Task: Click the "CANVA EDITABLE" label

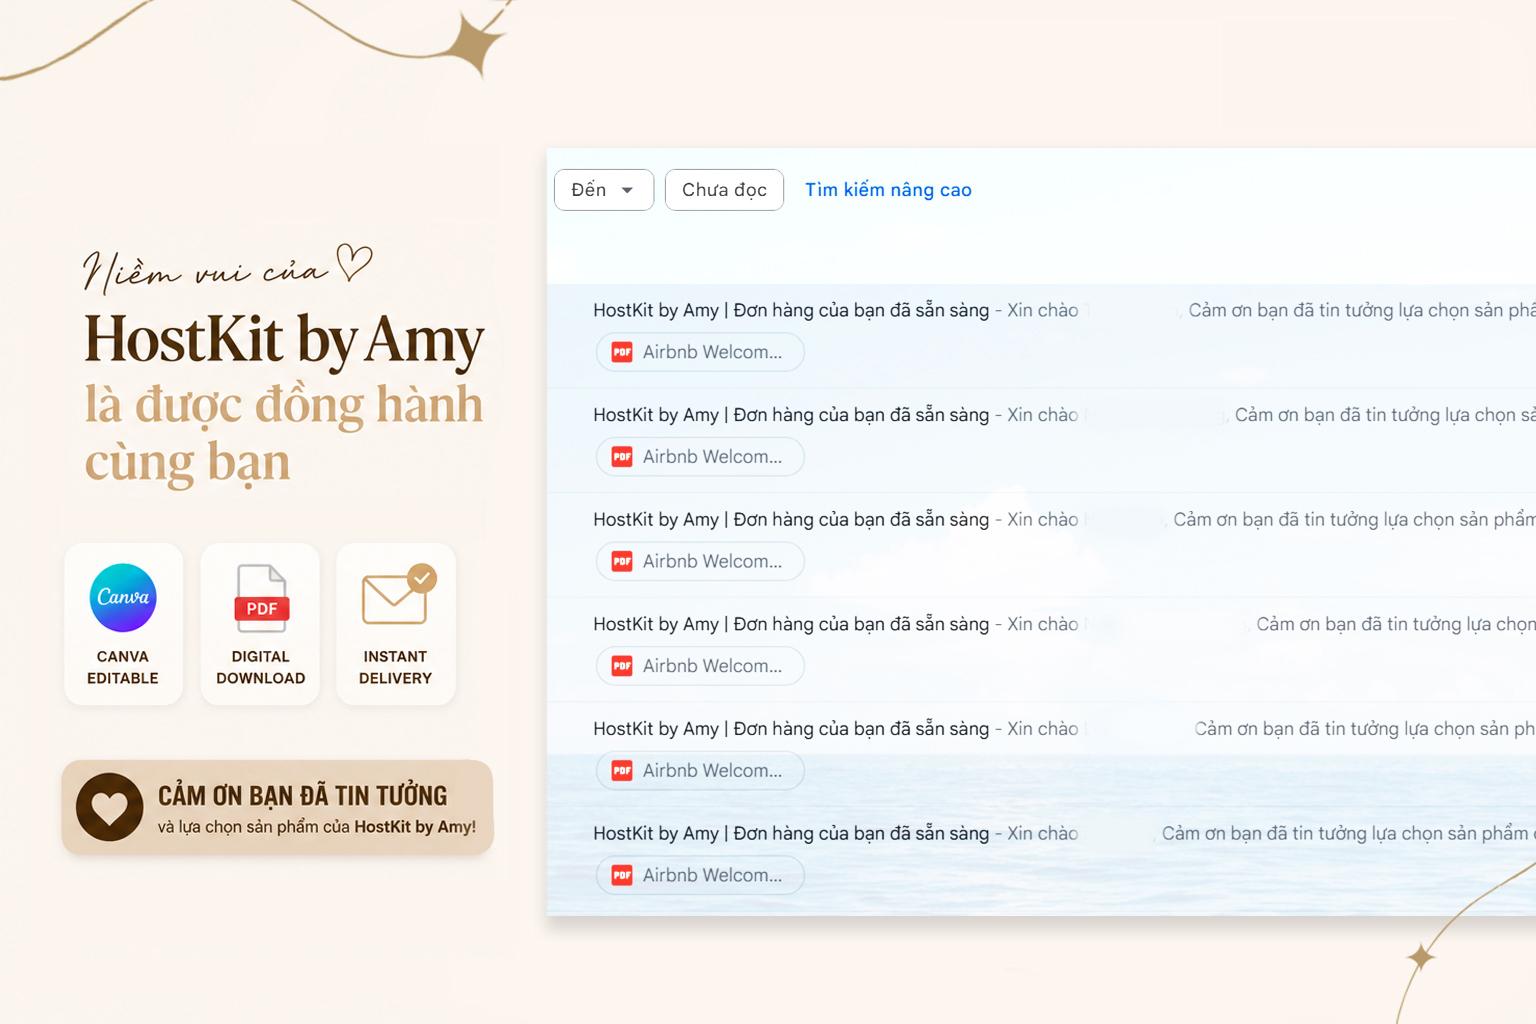Action: coord(123,667)
